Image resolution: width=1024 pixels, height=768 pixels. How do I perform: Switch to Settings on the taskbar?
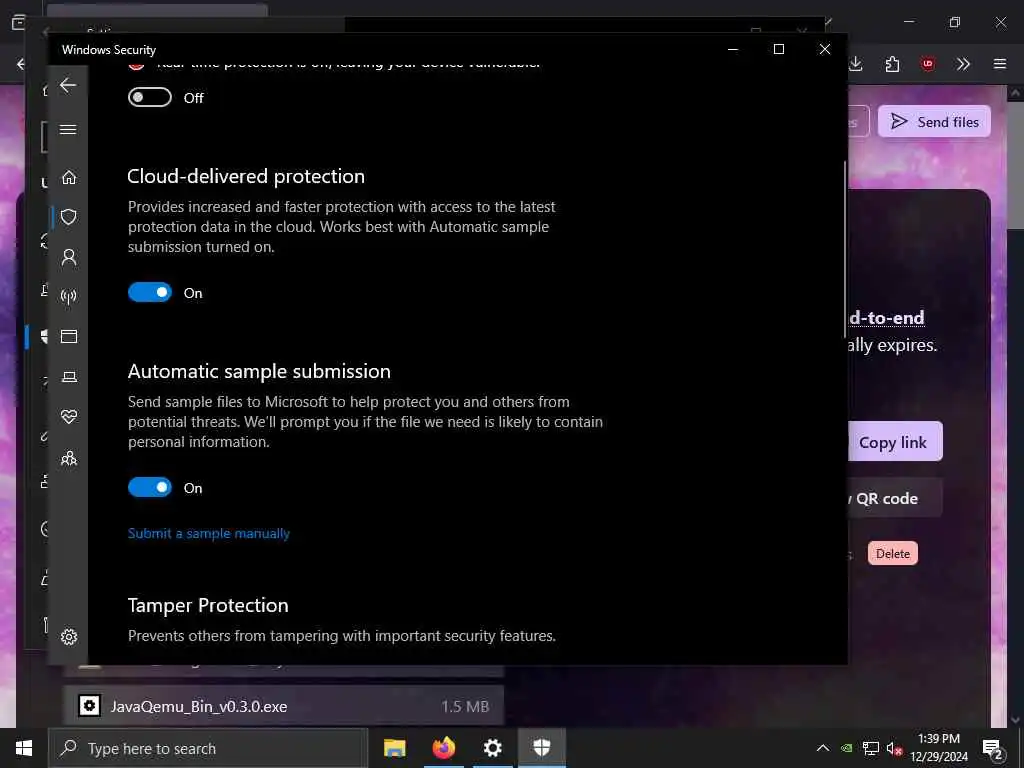492,748
